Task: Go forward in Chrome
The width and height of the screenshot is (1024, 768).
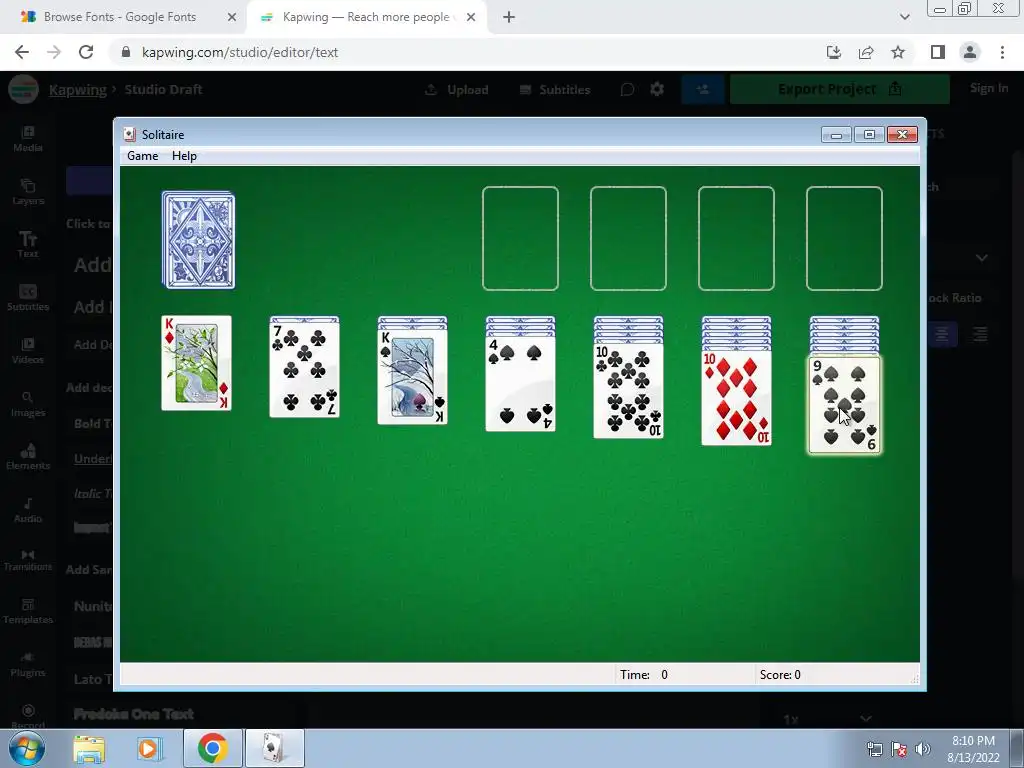Action: point(54,52)
